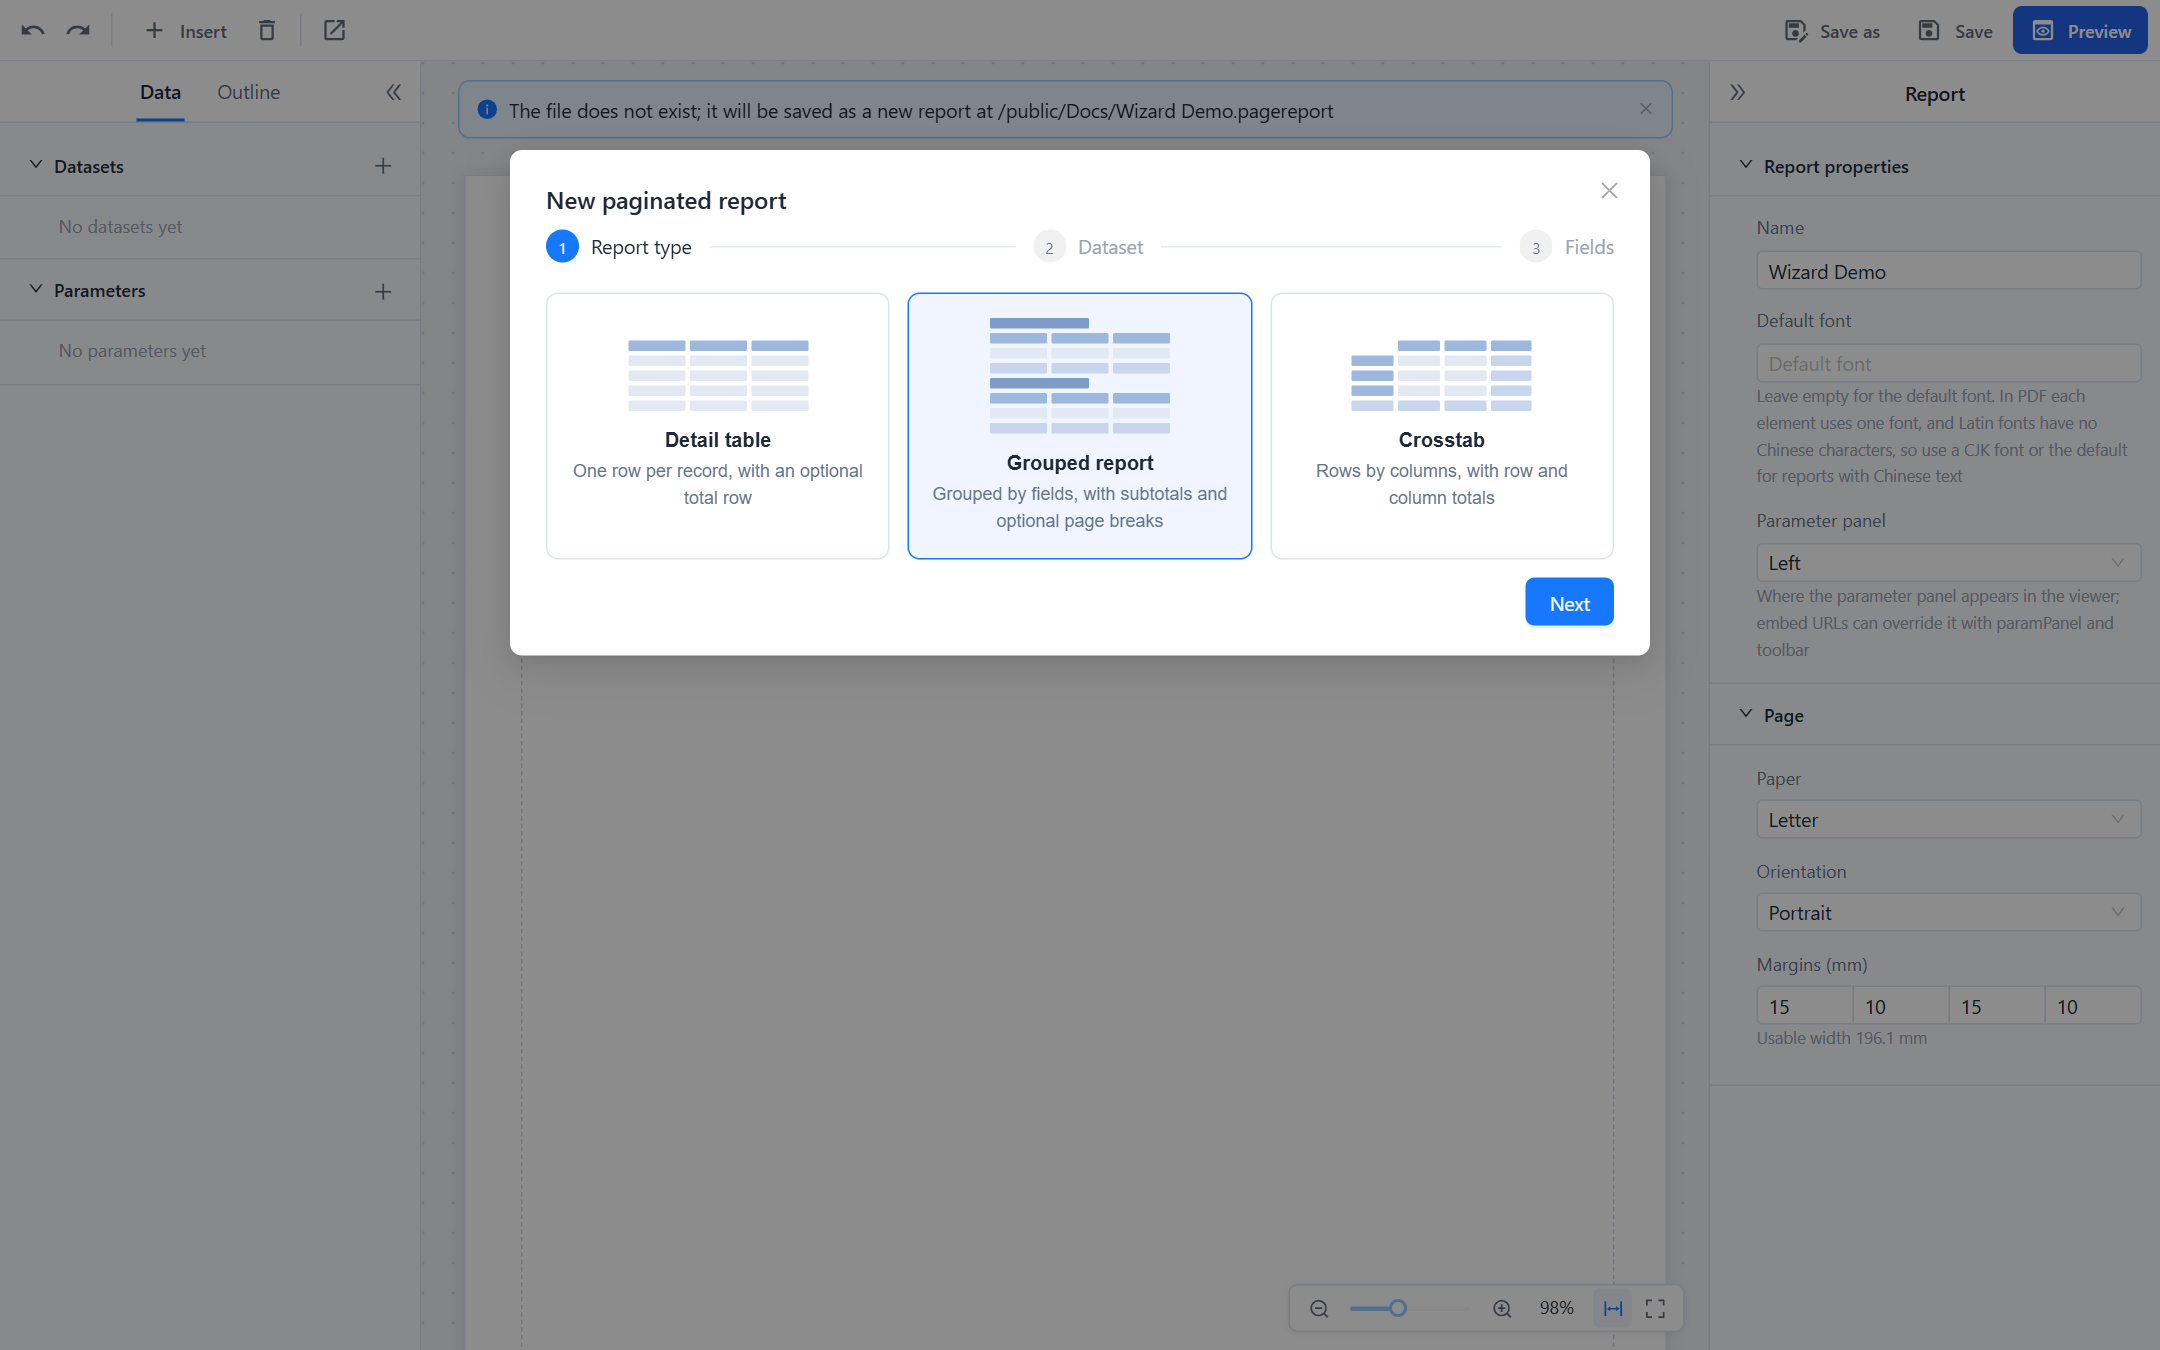The width and height of the screenshot is (2160, 1350).
Task: Select the Crosstab report type
Action: point(1442,426)
